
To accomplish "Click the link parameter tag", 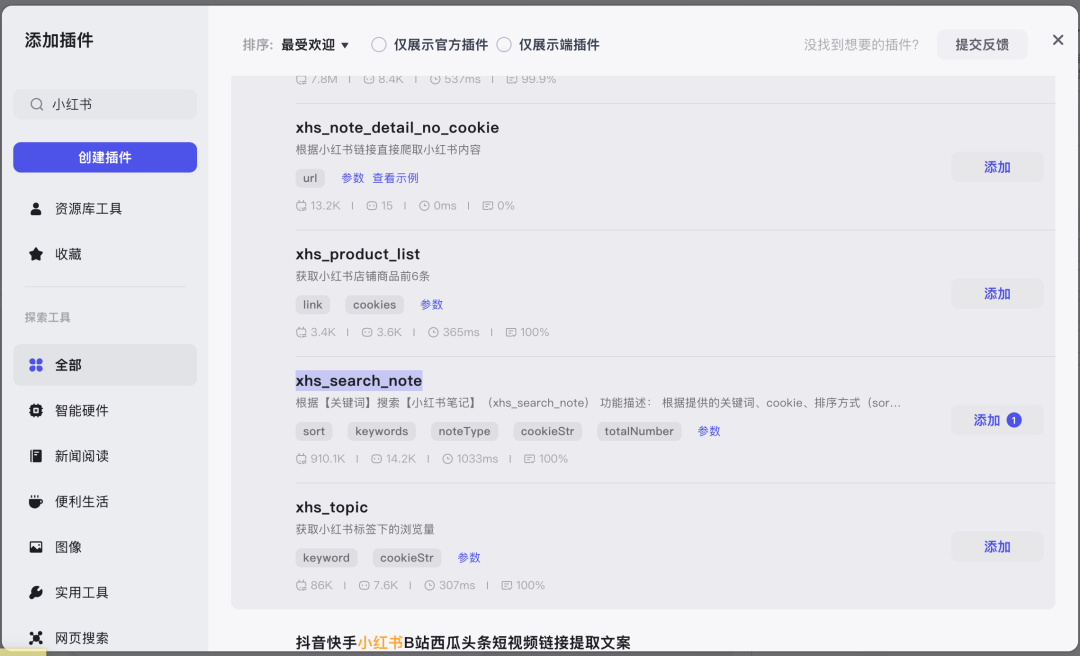I will click(313, 305).
